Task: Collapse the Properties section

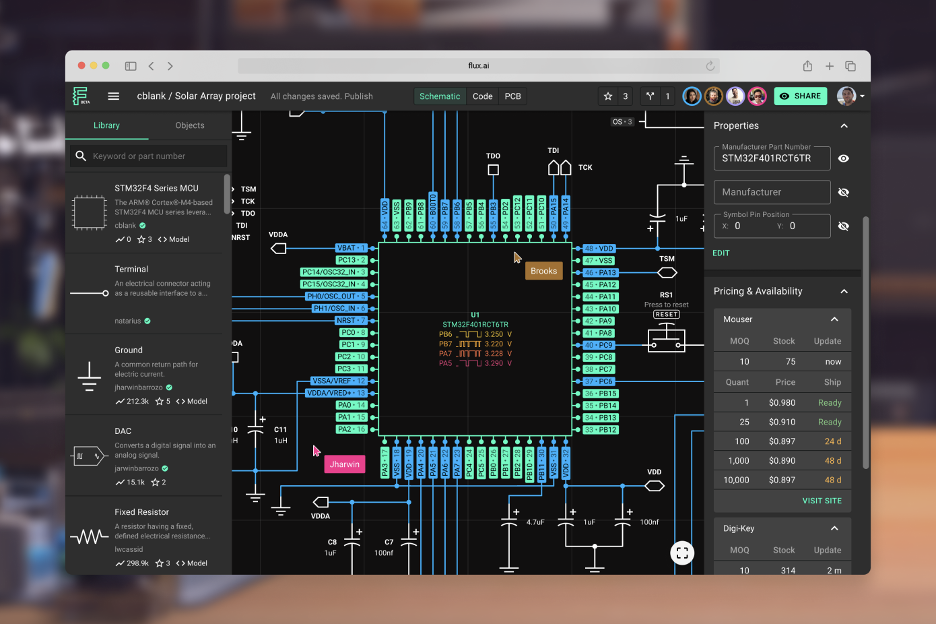Action: point(843,126)
